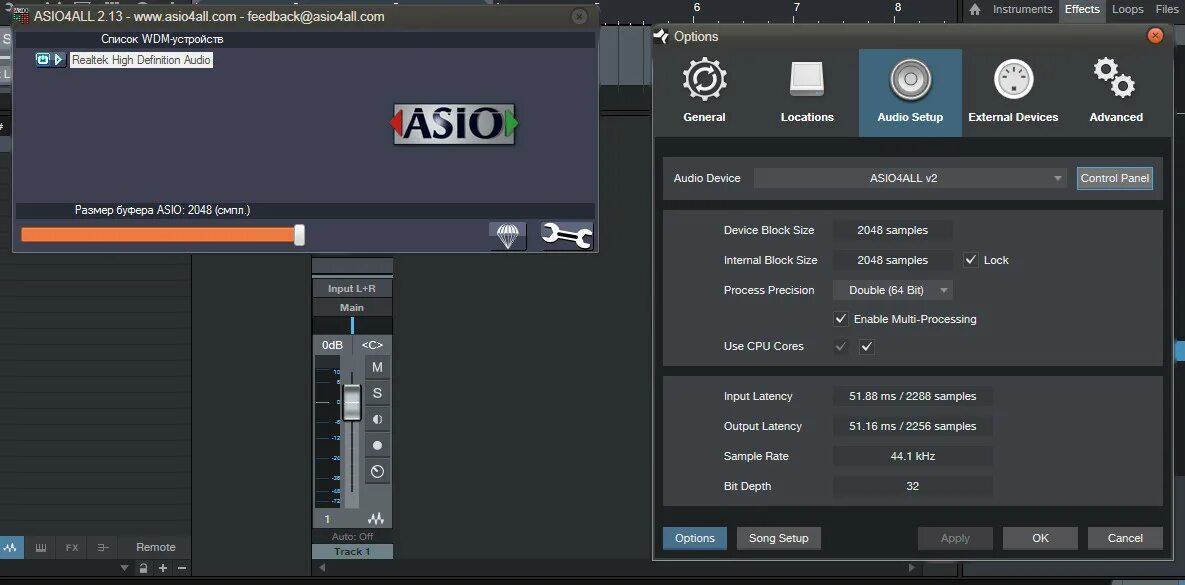This screenshot has height=585, width=1185.
Task: Click the 0dB volume value on Track 1
Action: [333, 345]
